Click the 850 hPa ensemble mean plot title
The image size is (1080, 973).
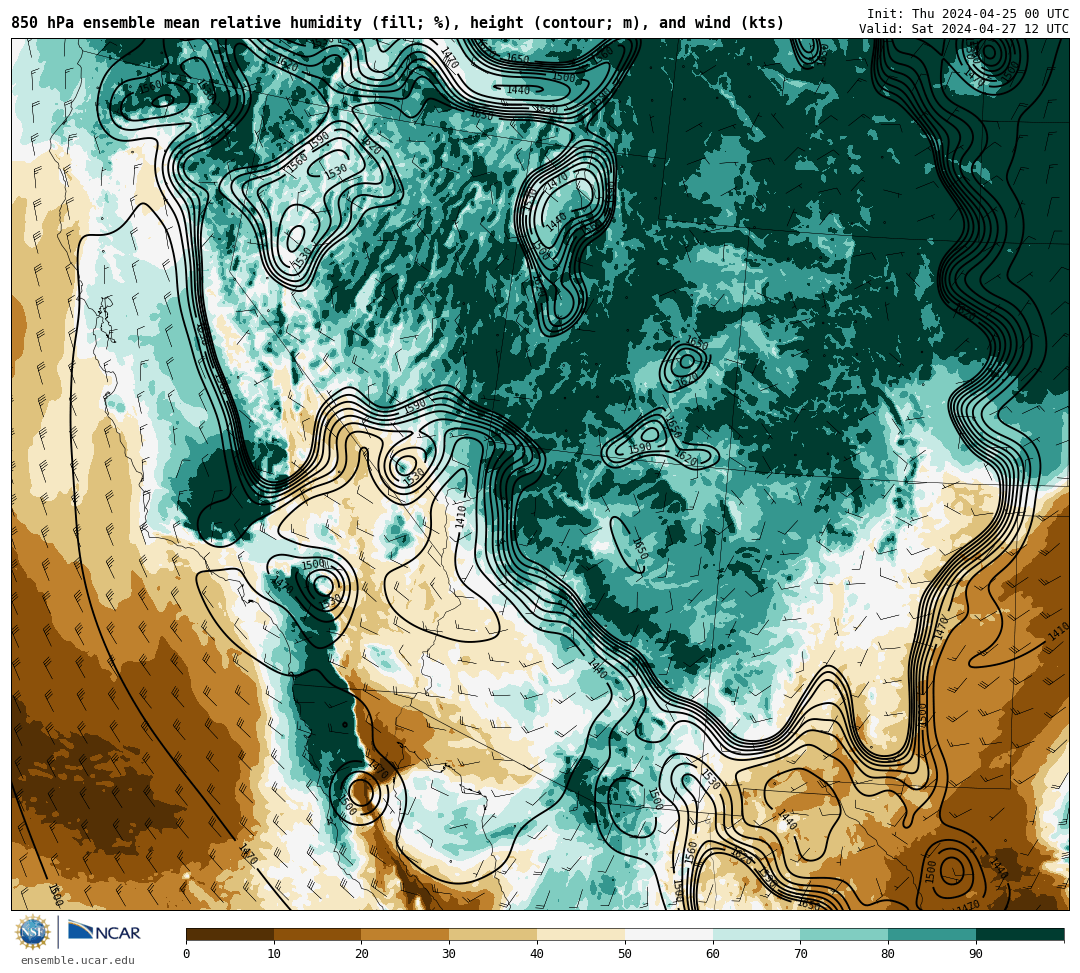click(x=397, y=23)
